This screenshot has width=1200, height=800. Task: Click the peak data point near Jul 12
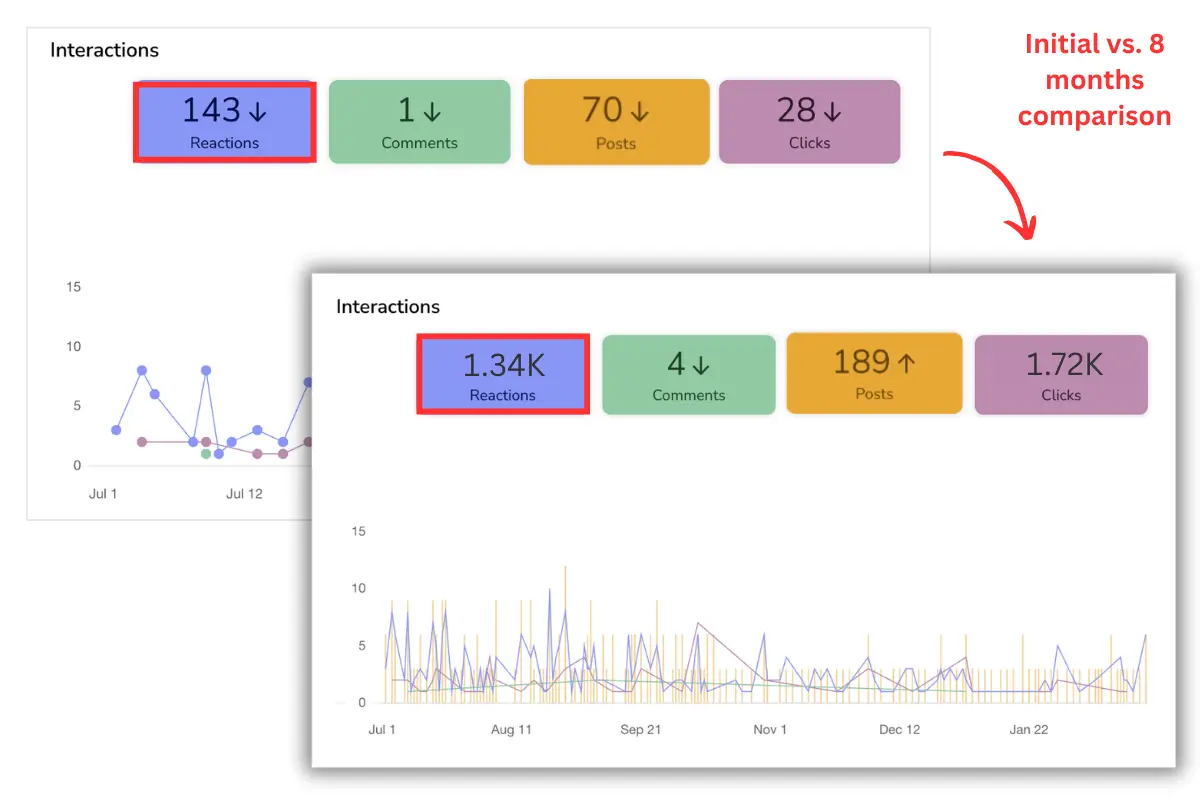coord(207,370)
